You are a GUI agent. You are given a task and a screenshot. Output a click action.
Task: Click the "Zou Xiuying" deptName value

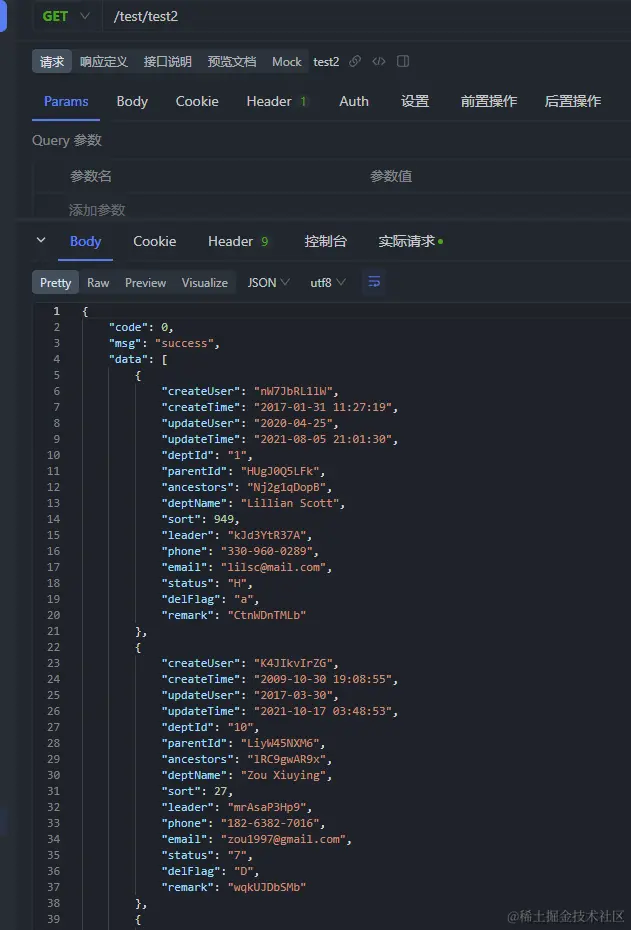(283, 776)
